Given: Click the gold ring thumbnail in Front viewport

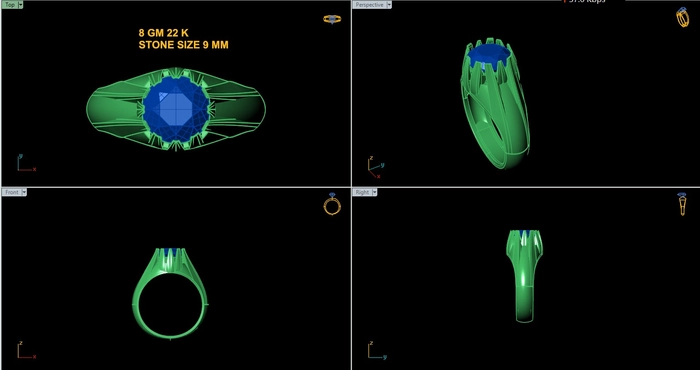Looking at the screenshot, I should (332, 204).
